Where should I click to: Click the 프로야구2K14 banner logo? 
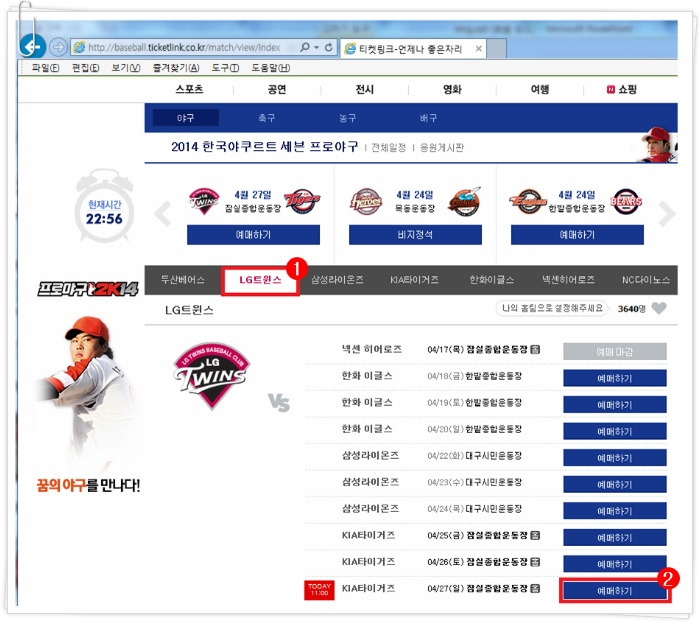(x=88, y=289)
